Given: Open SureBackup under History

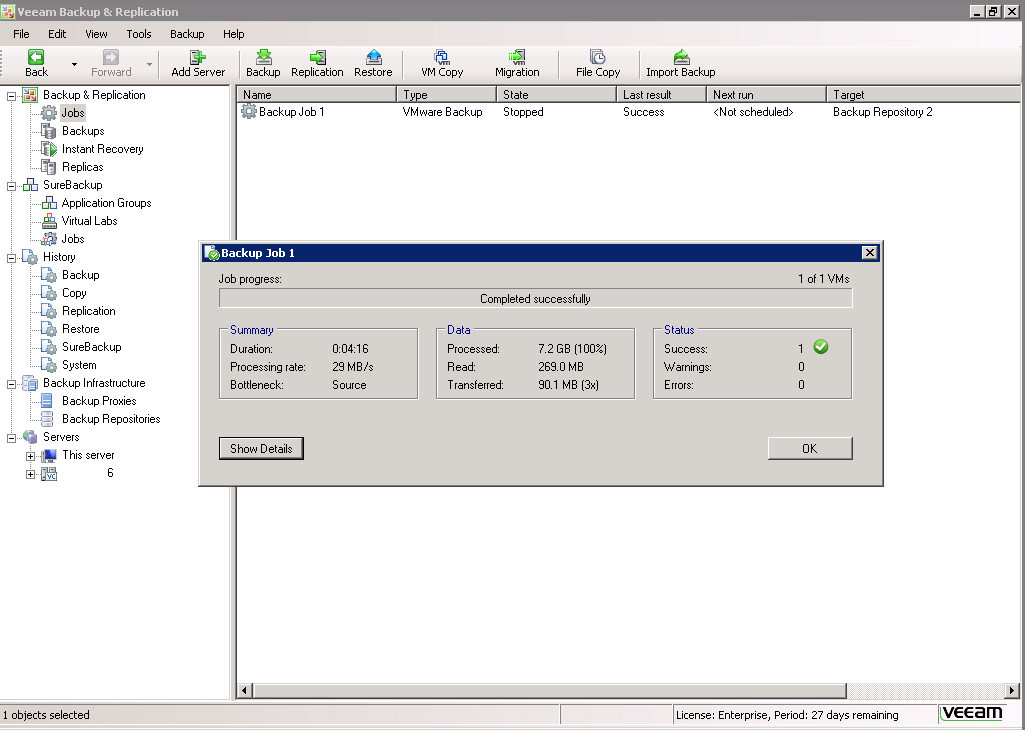Looking at the screenshot, I should click(x=91, y=347).
